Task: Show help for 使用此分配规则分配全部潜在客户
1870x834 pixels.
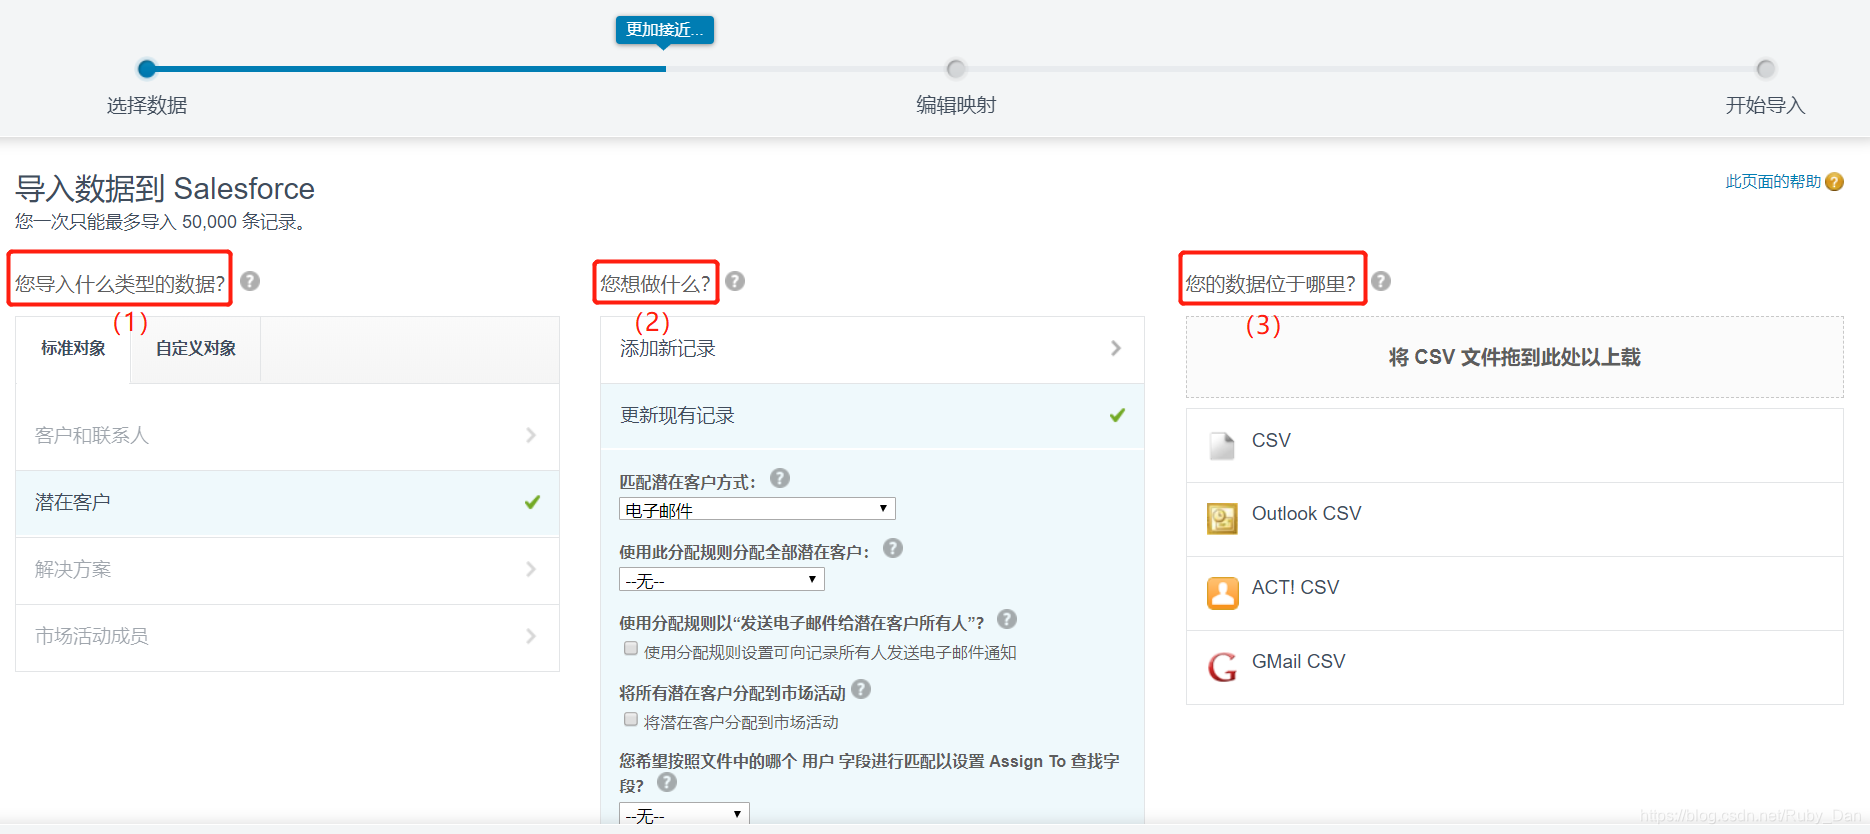Action: point(893,548)
